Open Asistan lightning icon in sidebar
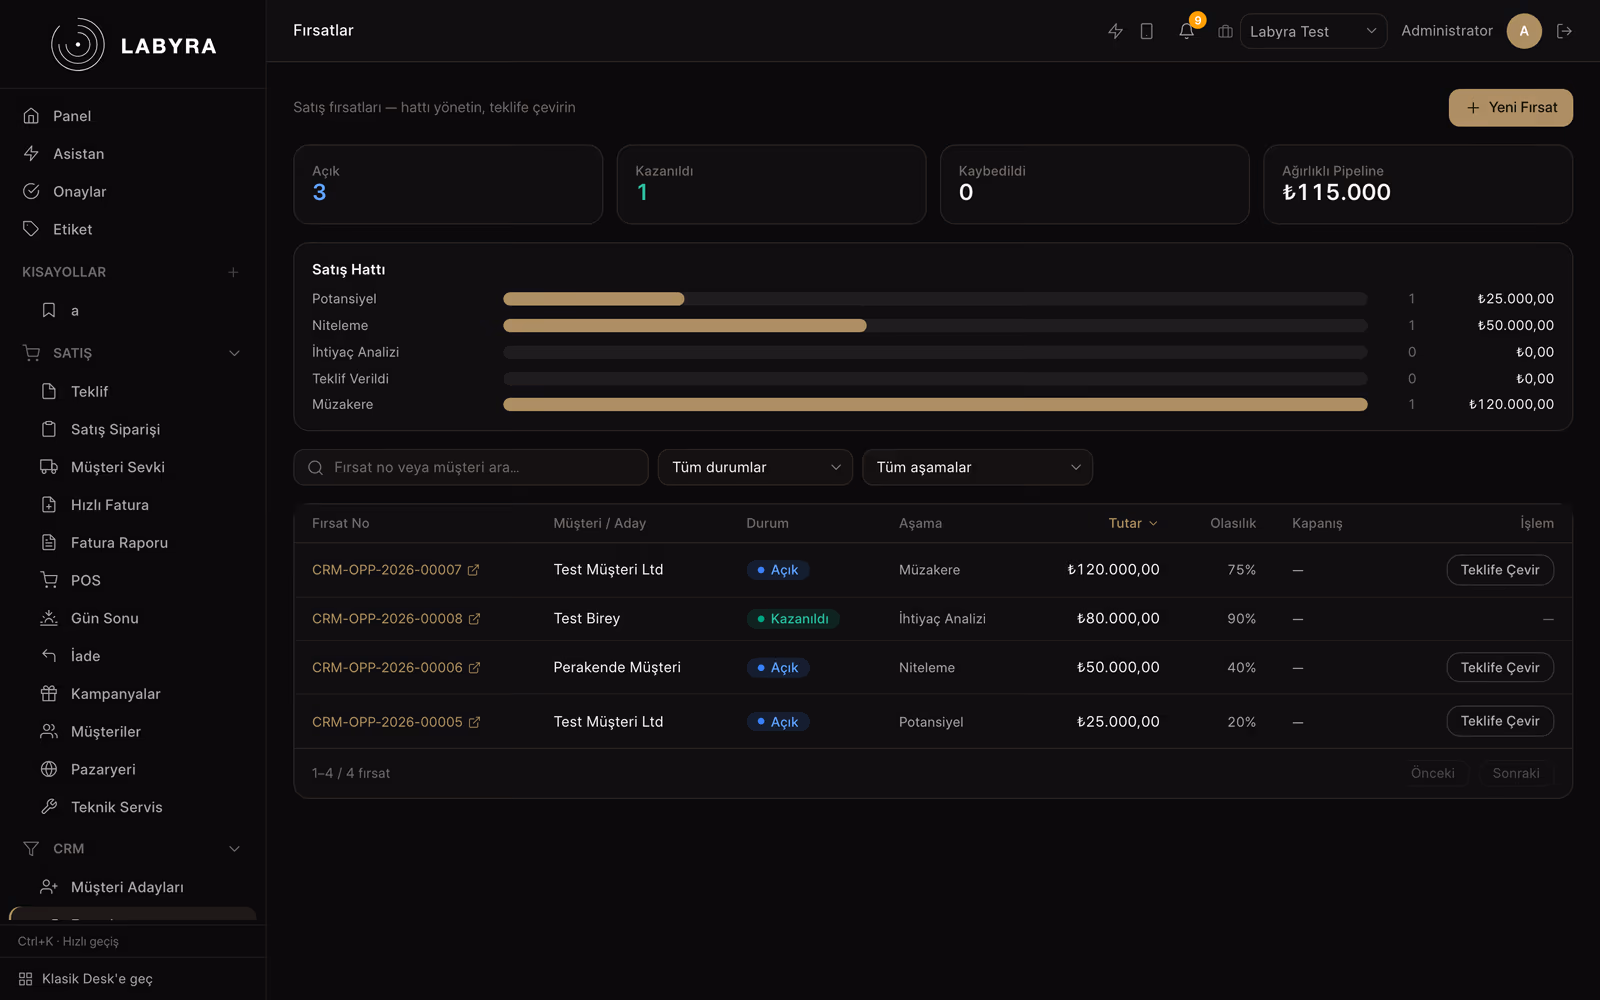 click(x=31, y=154)
